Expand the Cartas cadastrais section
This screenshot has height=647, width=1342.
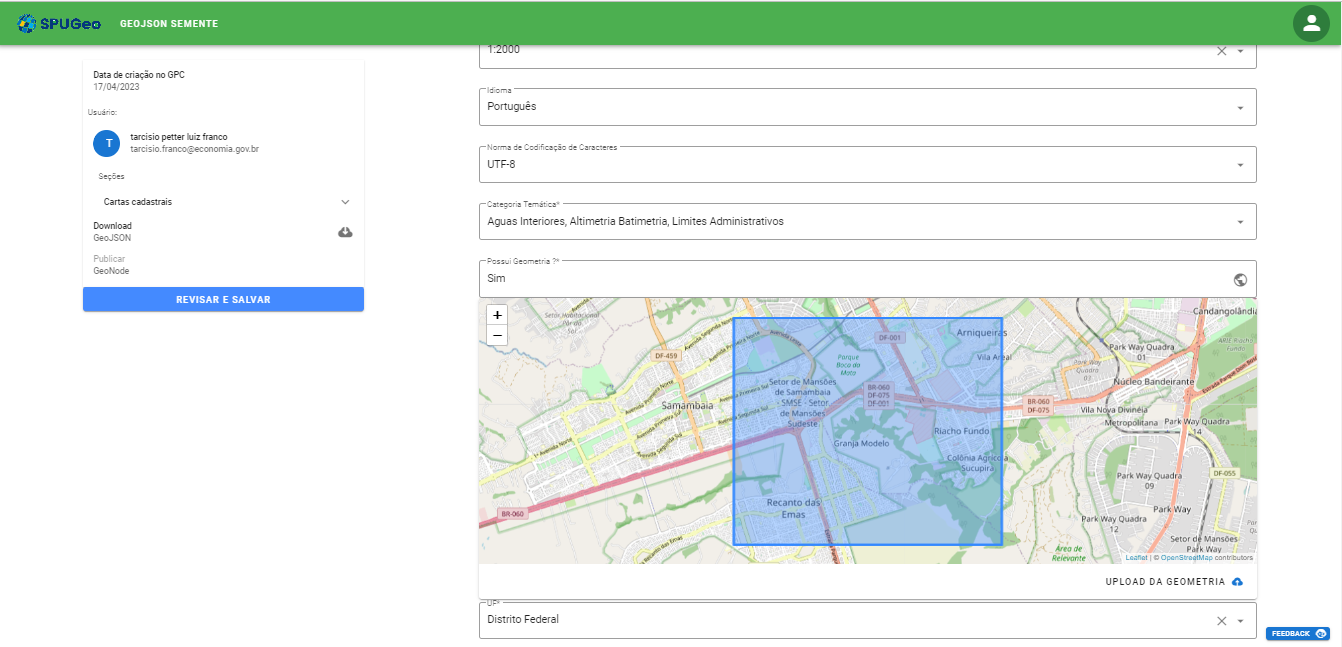point(345,202)
